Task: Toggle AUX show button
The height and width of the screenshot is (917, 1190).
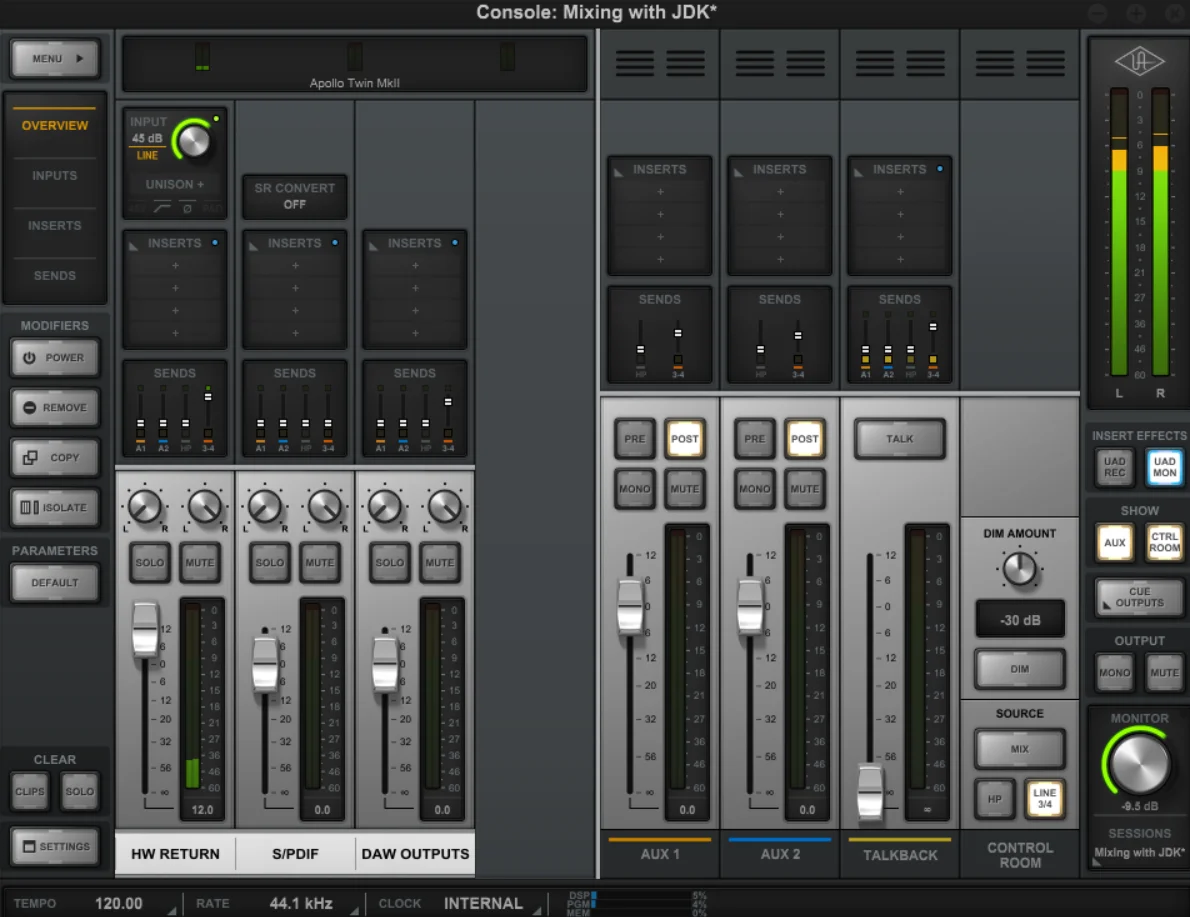Action: pos(1114,543)
